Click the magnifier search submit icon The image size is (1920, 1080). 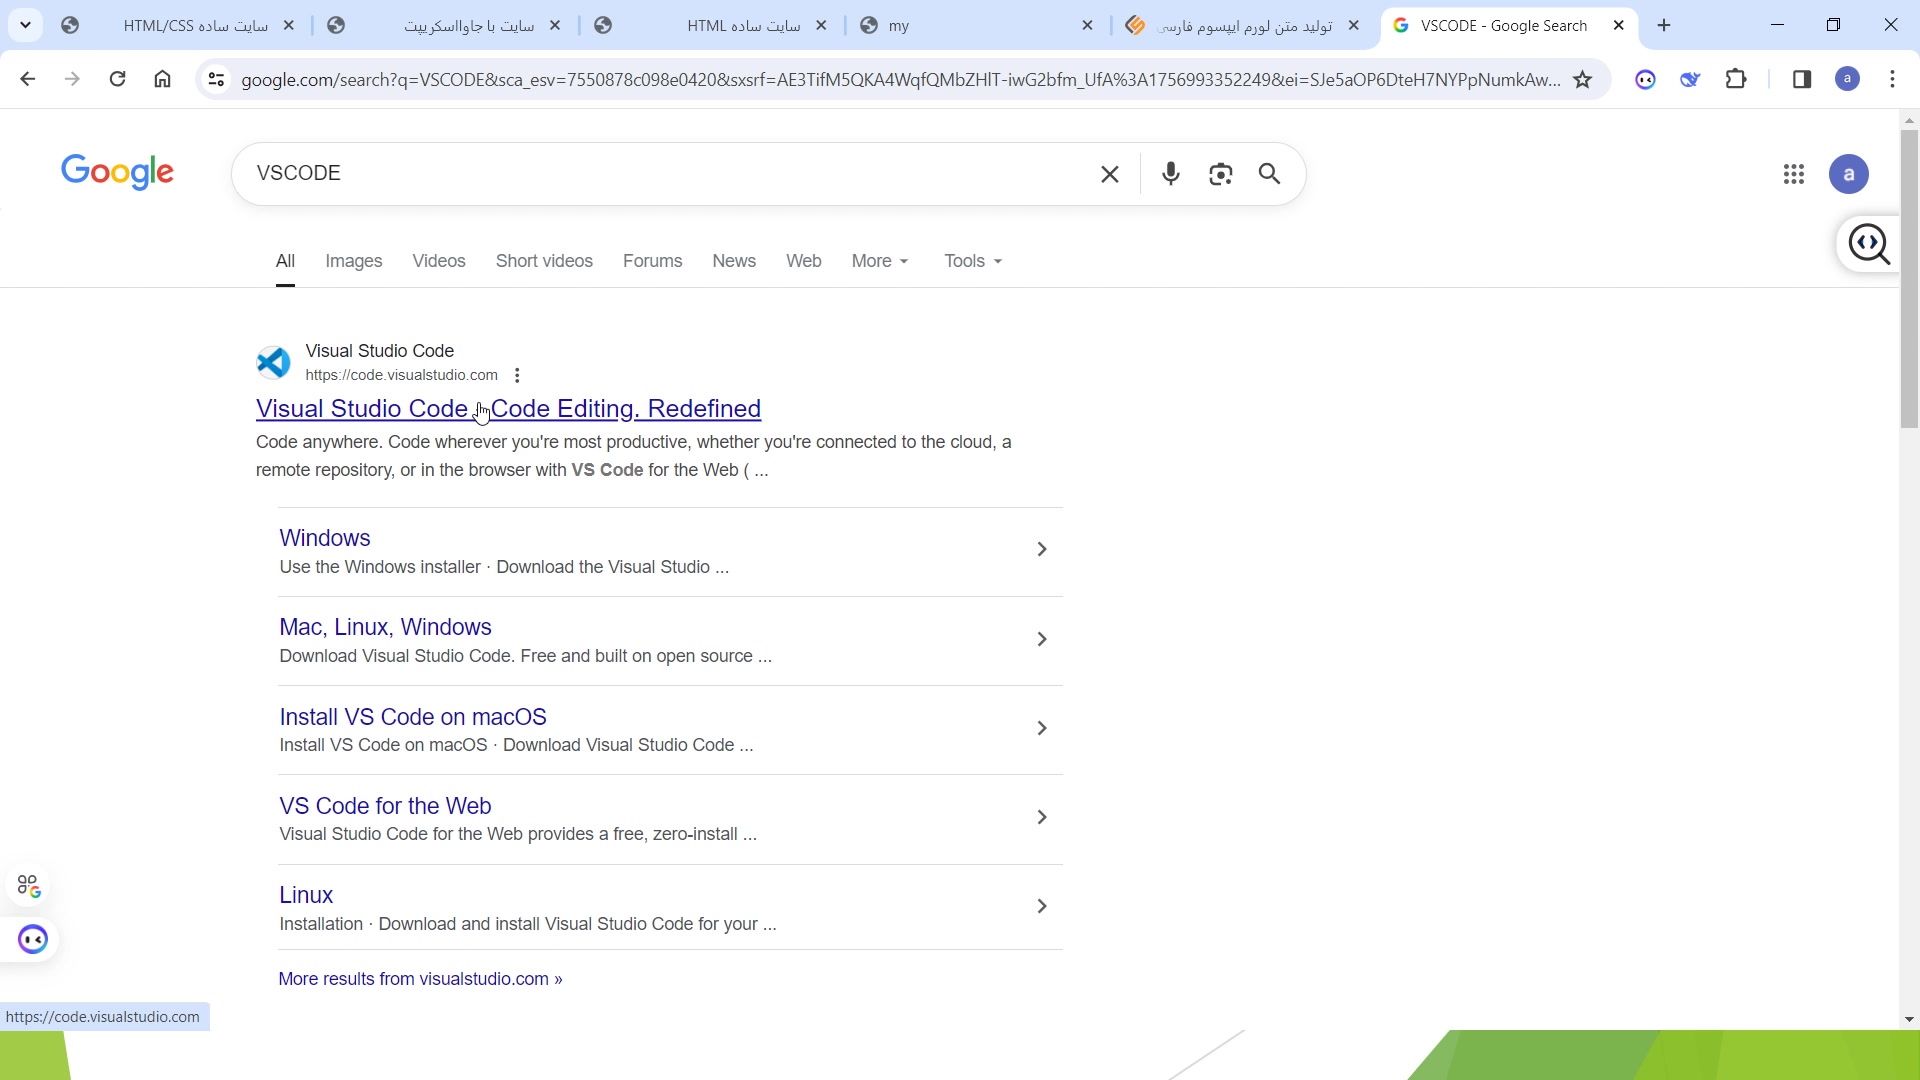pyautogui.click(x=1269, y=174)
